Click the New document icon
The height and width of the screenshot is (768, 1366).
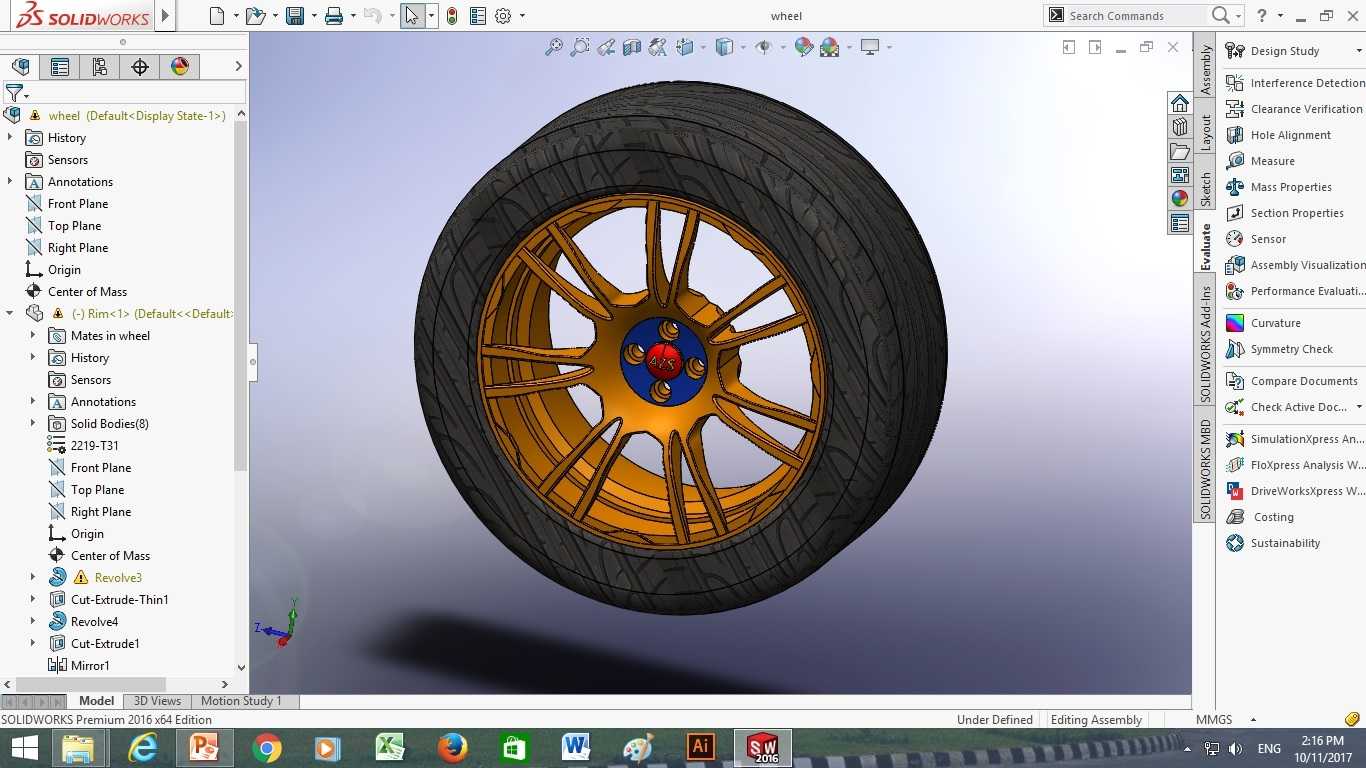(x=217, y=16)
